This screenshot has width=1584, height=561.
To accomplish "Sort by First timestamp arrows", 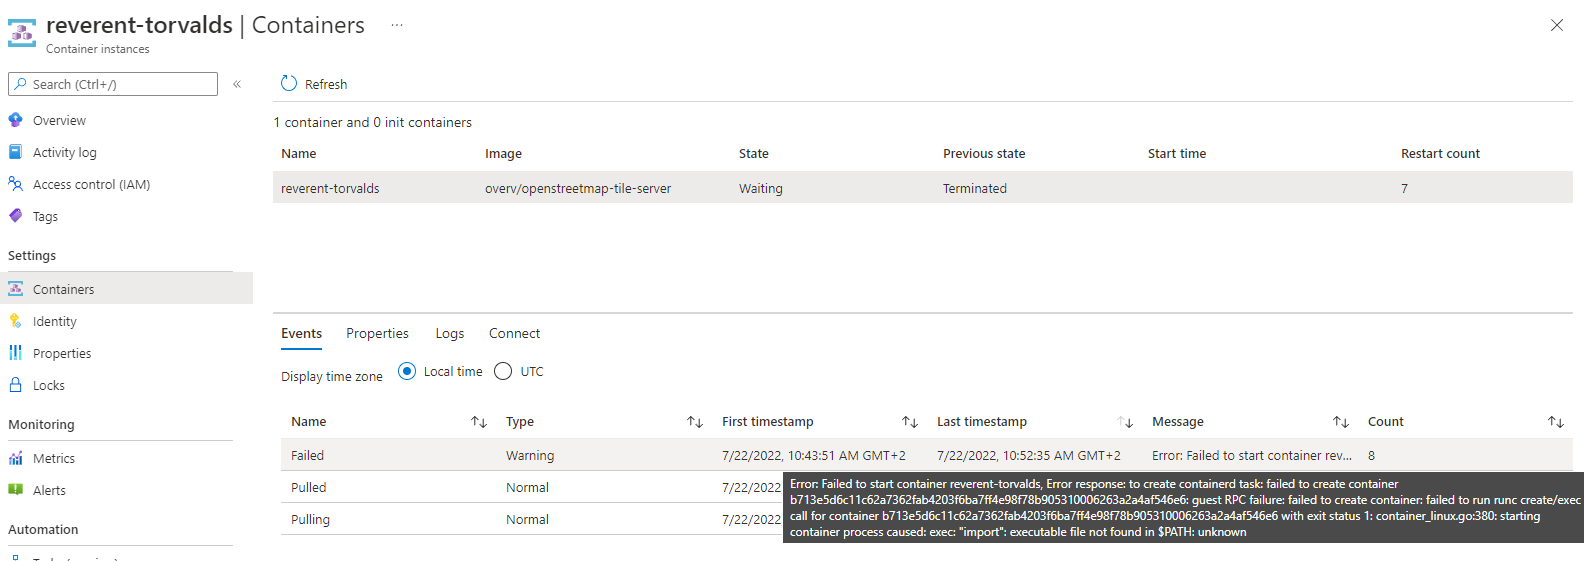I will (x=910, y=422).
